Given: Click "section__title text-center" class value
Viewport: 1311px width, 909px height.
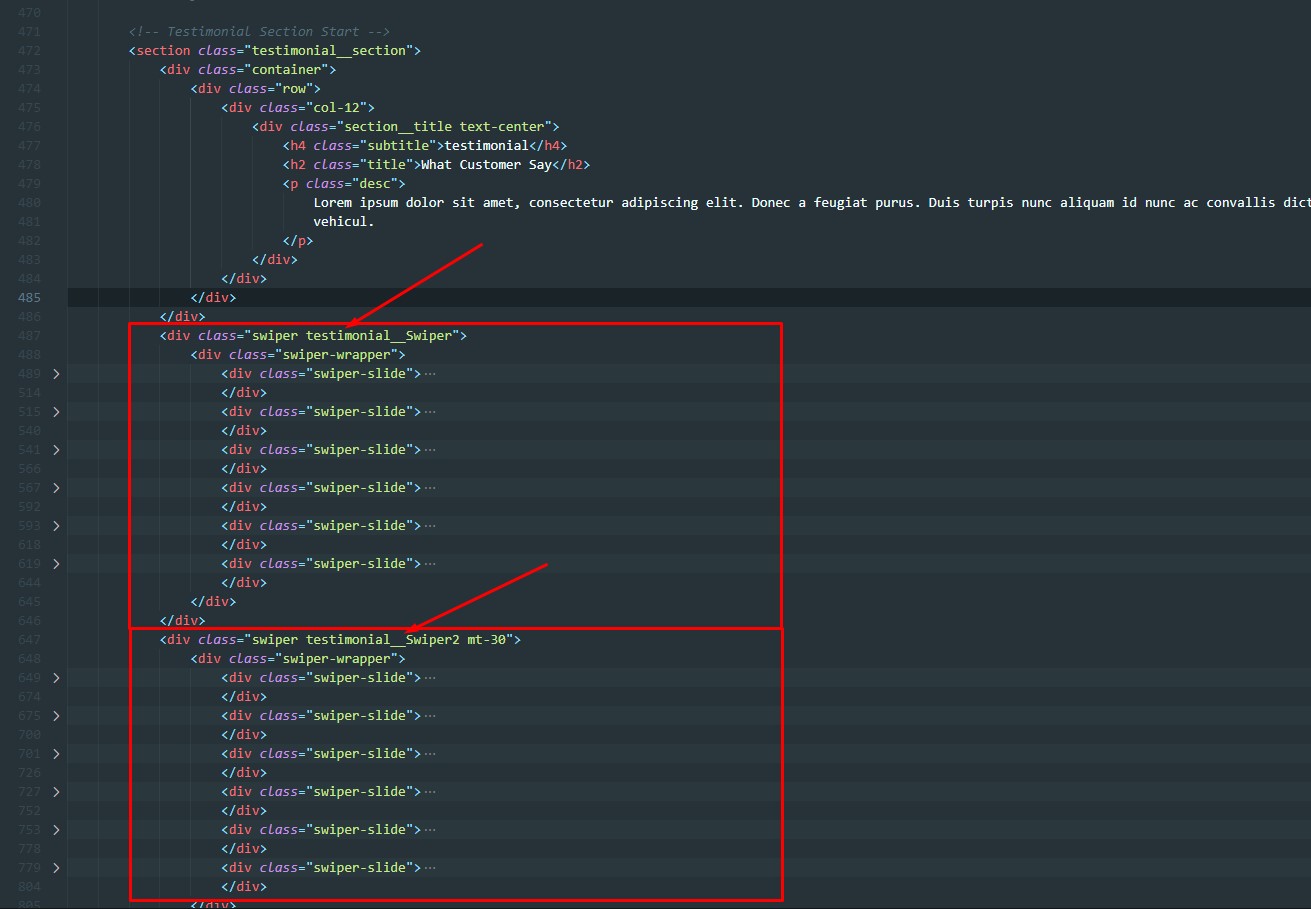Looking at the screenshot, I should [x=445, y=127].
